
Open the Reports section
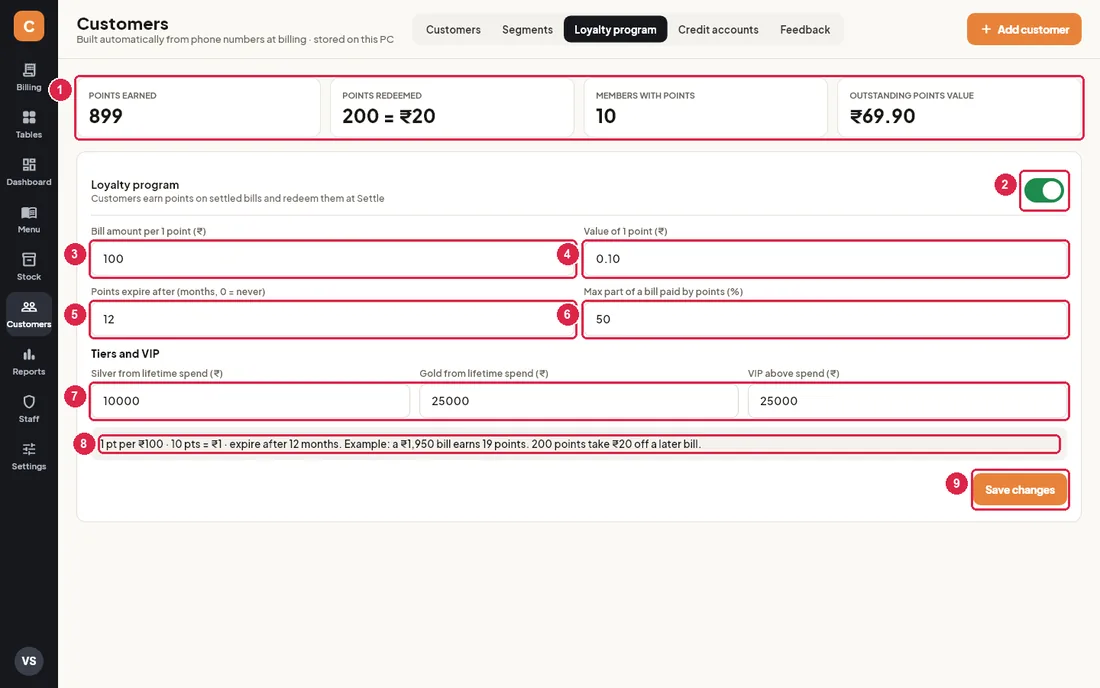coord(29,362)
